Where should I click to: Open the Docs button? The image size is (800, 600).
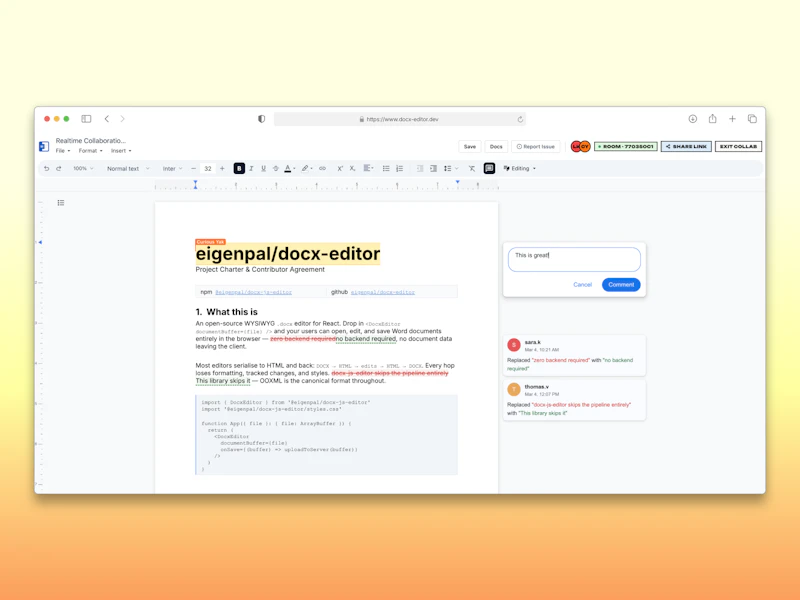point(496,146)
